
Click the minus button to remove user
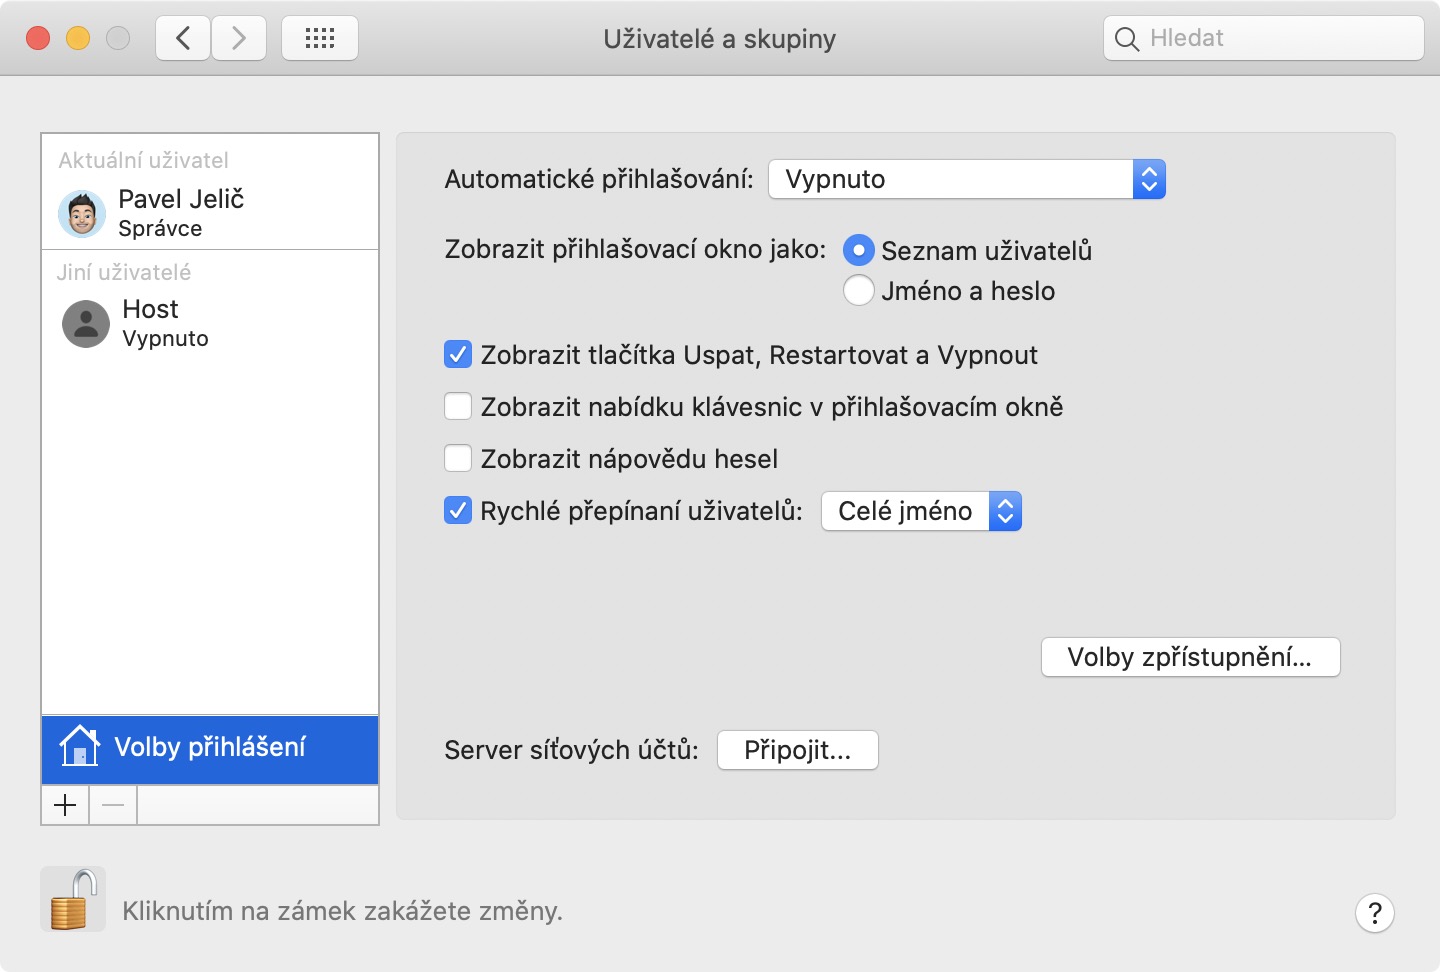point(113,805)
